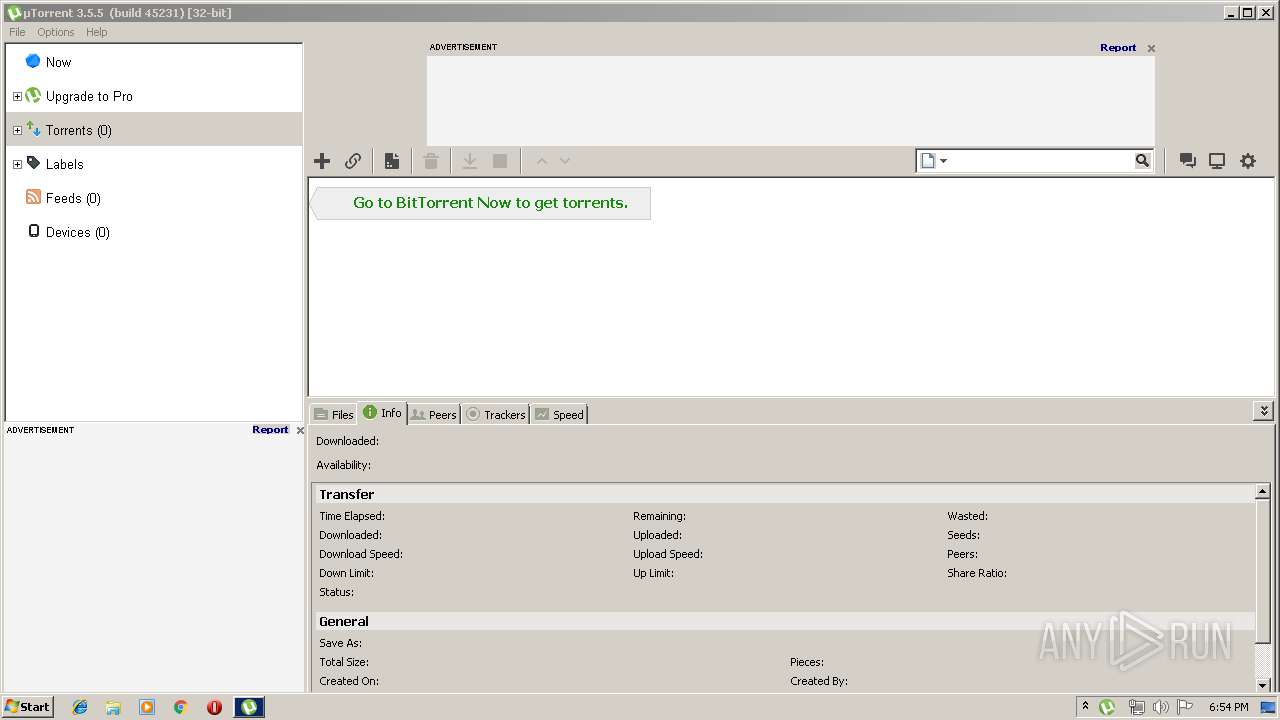Image resolution: width=1280 pixels, height=720 pixels.
Task: Expand the Upgrade to Pro tree node
Action: 17,97
